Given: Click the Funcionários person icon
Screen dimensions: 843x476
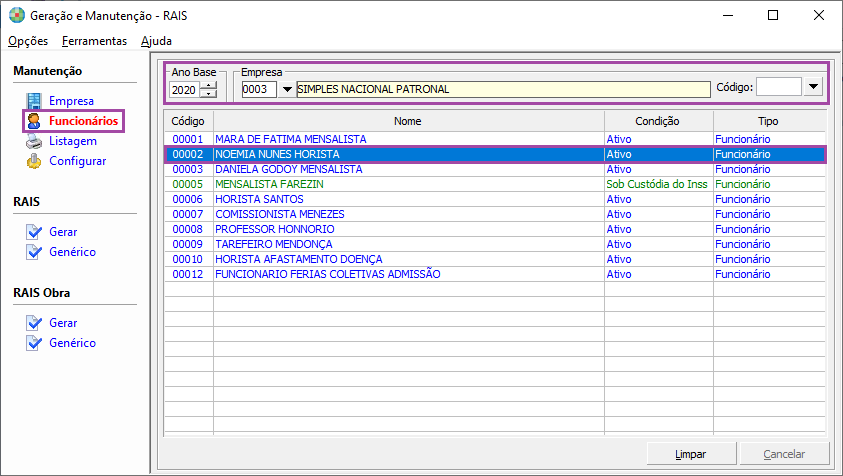Looking at the screenshot, I should (34, 121).
